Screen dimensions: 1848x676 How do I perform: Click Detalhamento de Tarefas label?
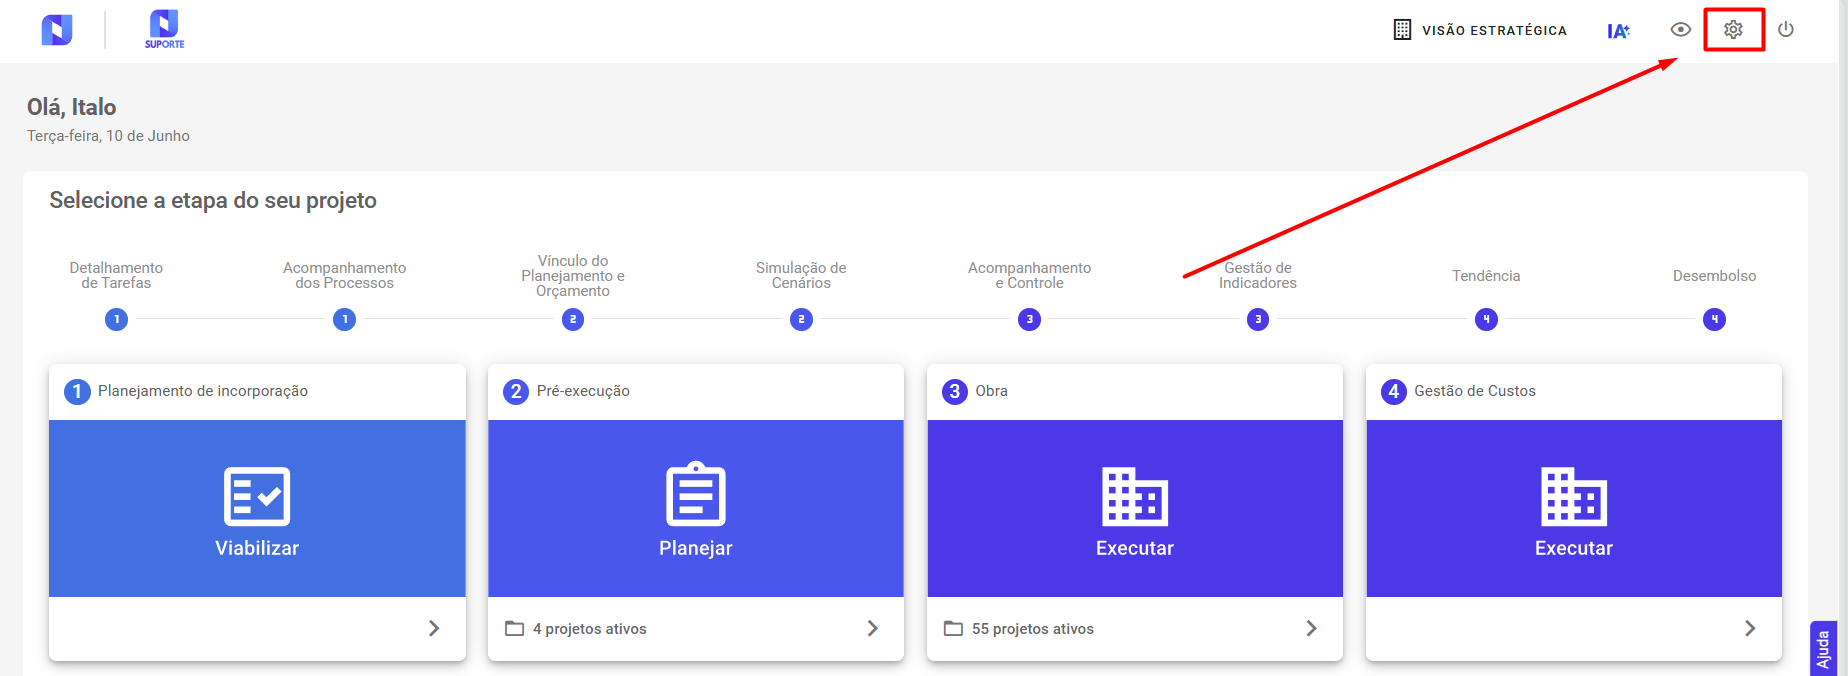(x=116, y=275)
